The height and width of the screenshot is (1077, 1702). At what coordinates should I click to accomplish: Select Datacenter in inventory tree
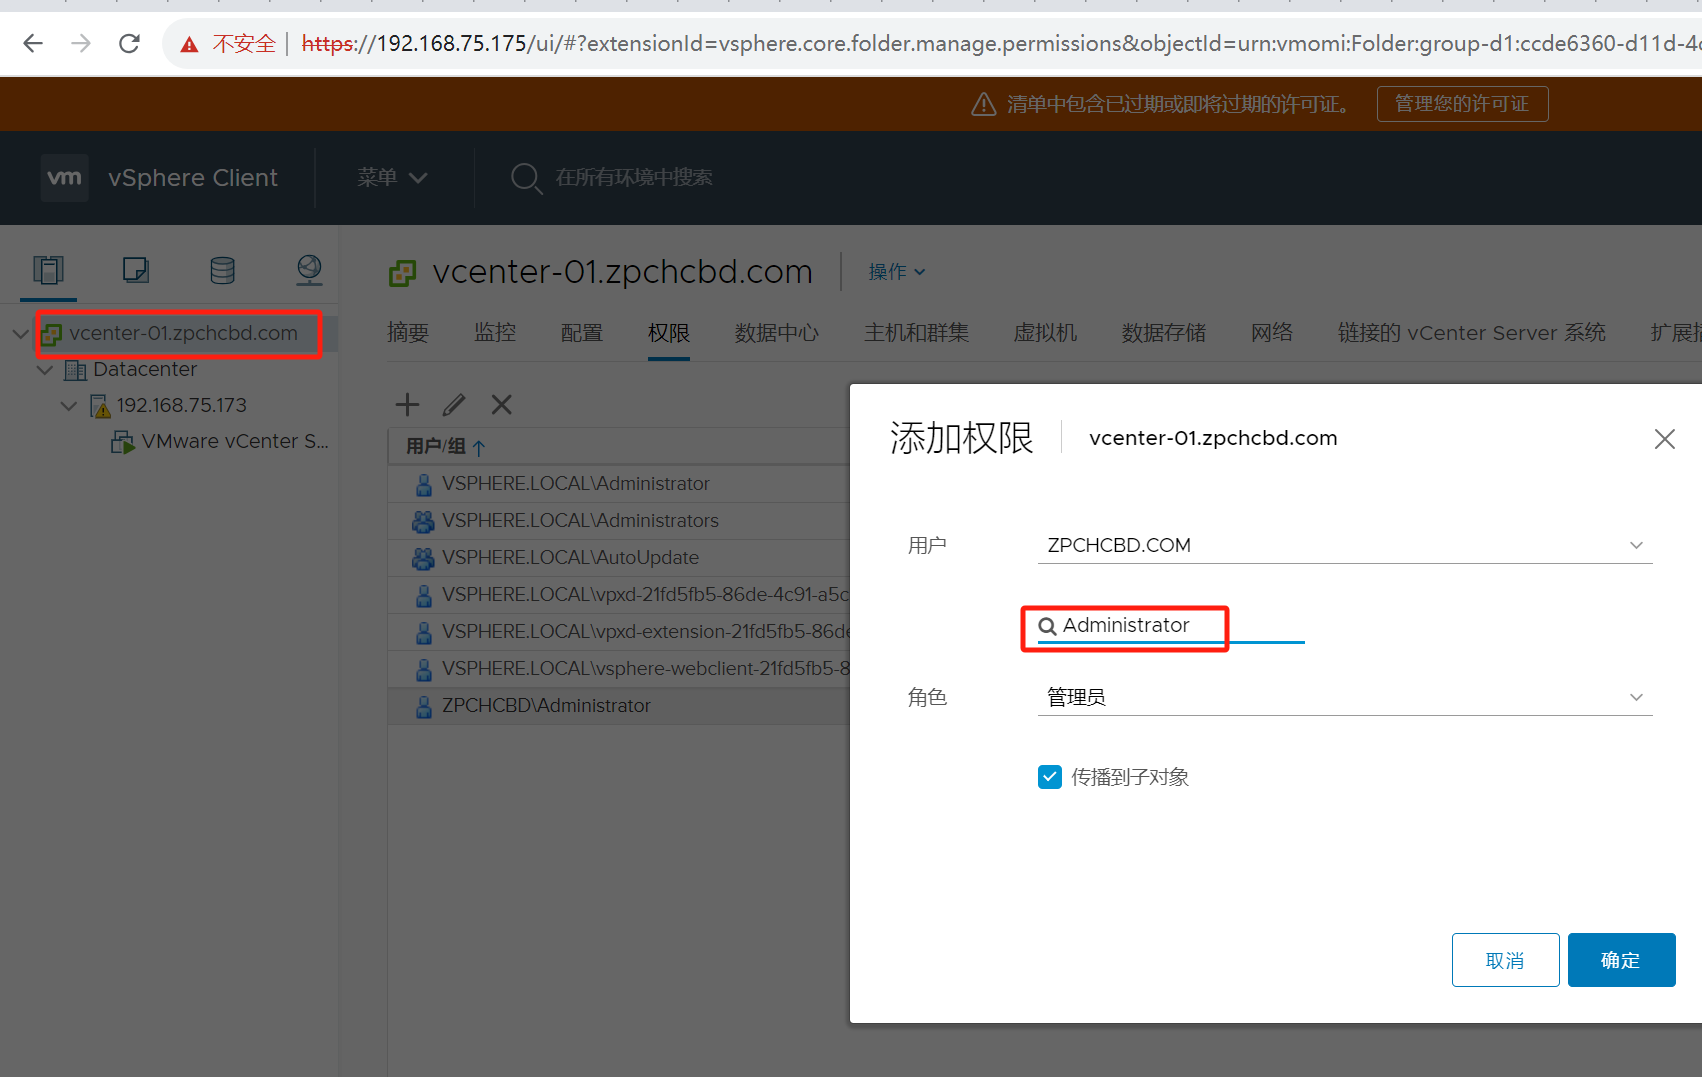[145, 370]
